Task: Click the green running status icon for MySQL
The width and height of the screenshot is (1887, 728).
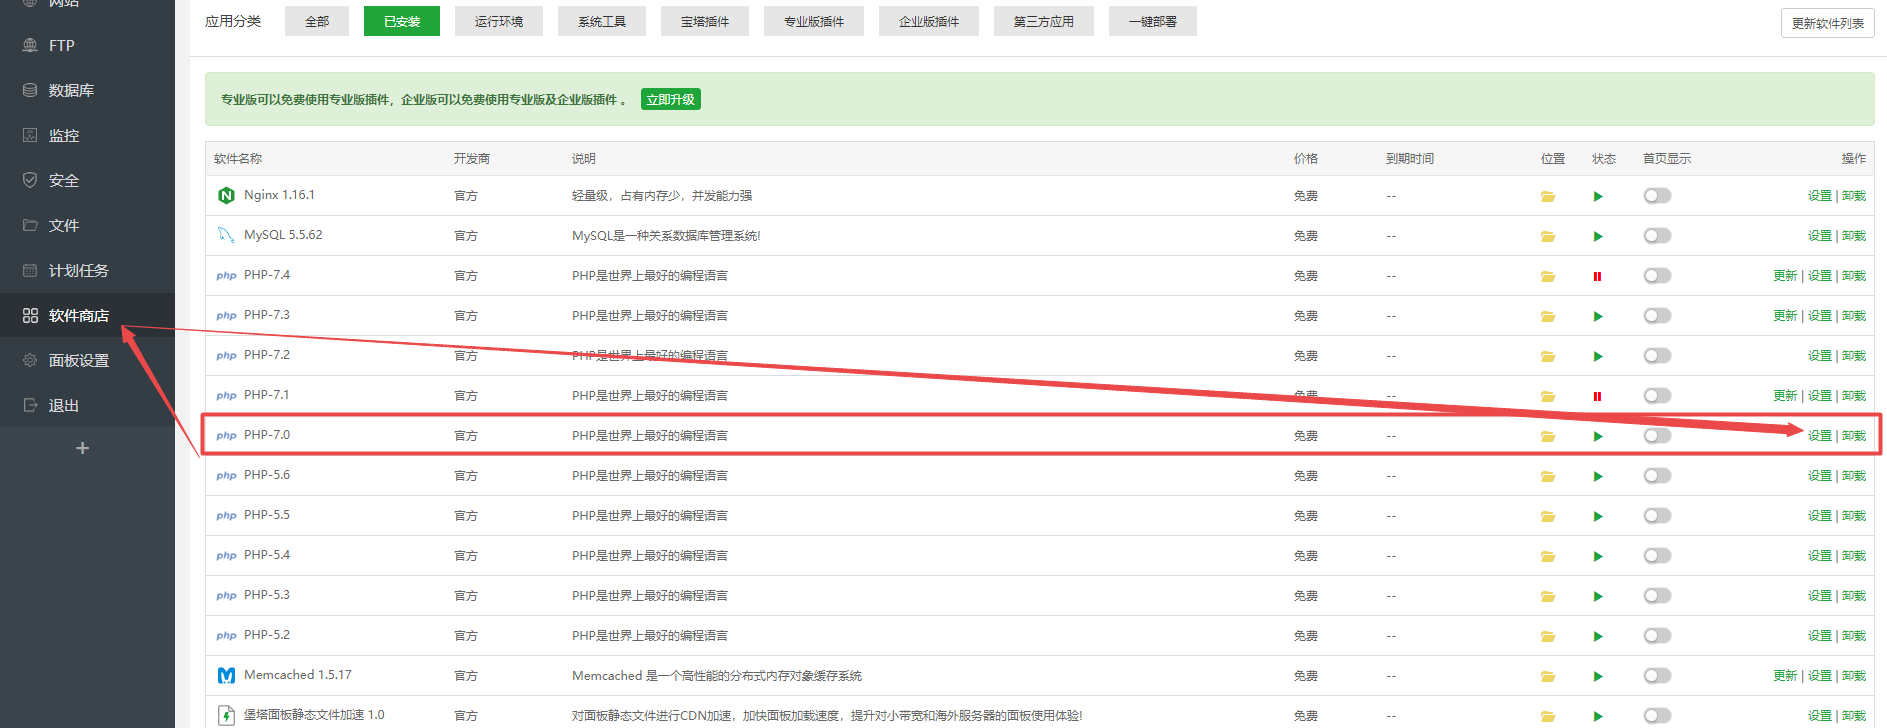Action: click(x=1597, y=236)
